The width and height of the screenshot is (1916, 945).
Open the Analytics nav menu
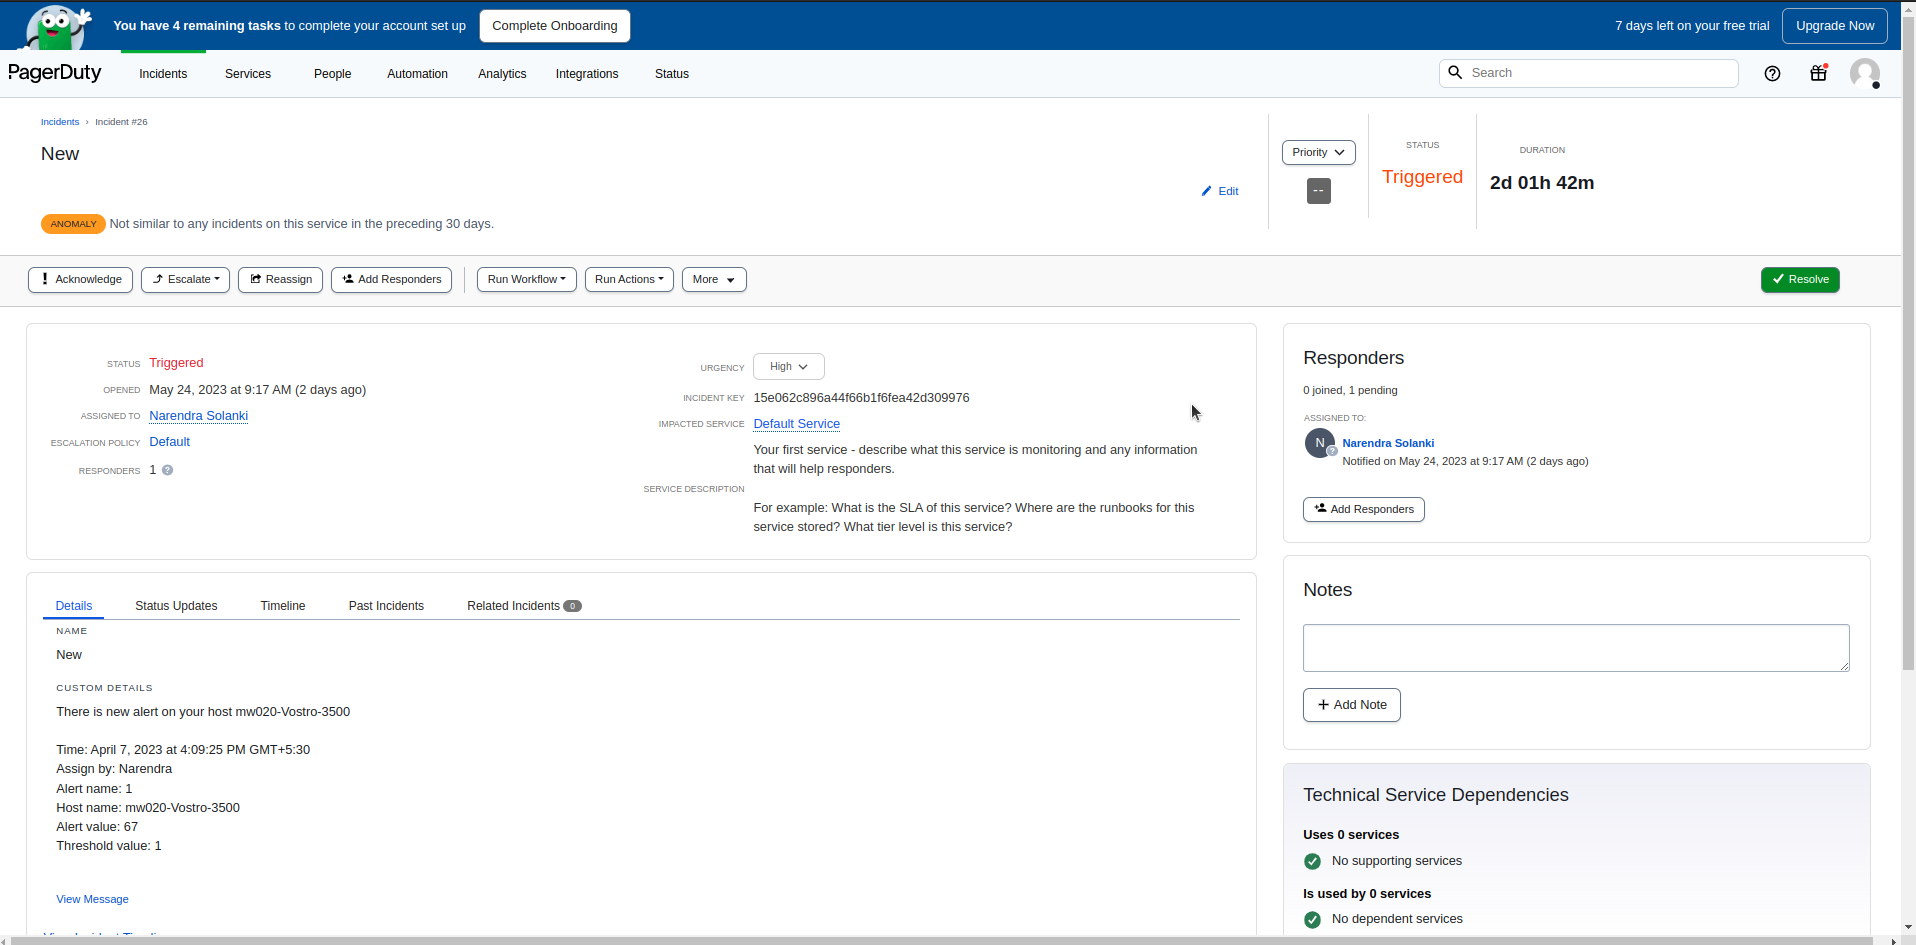(x=502, y=74)
